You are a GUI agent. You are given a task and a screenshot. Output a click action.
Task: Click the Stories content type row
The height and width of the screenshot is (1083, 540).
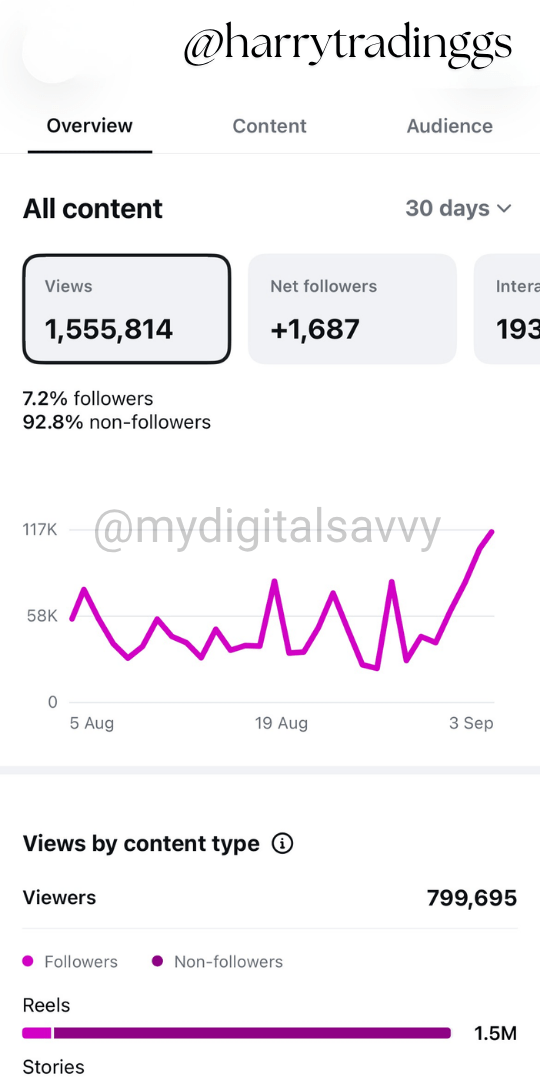coord(54,1067)
